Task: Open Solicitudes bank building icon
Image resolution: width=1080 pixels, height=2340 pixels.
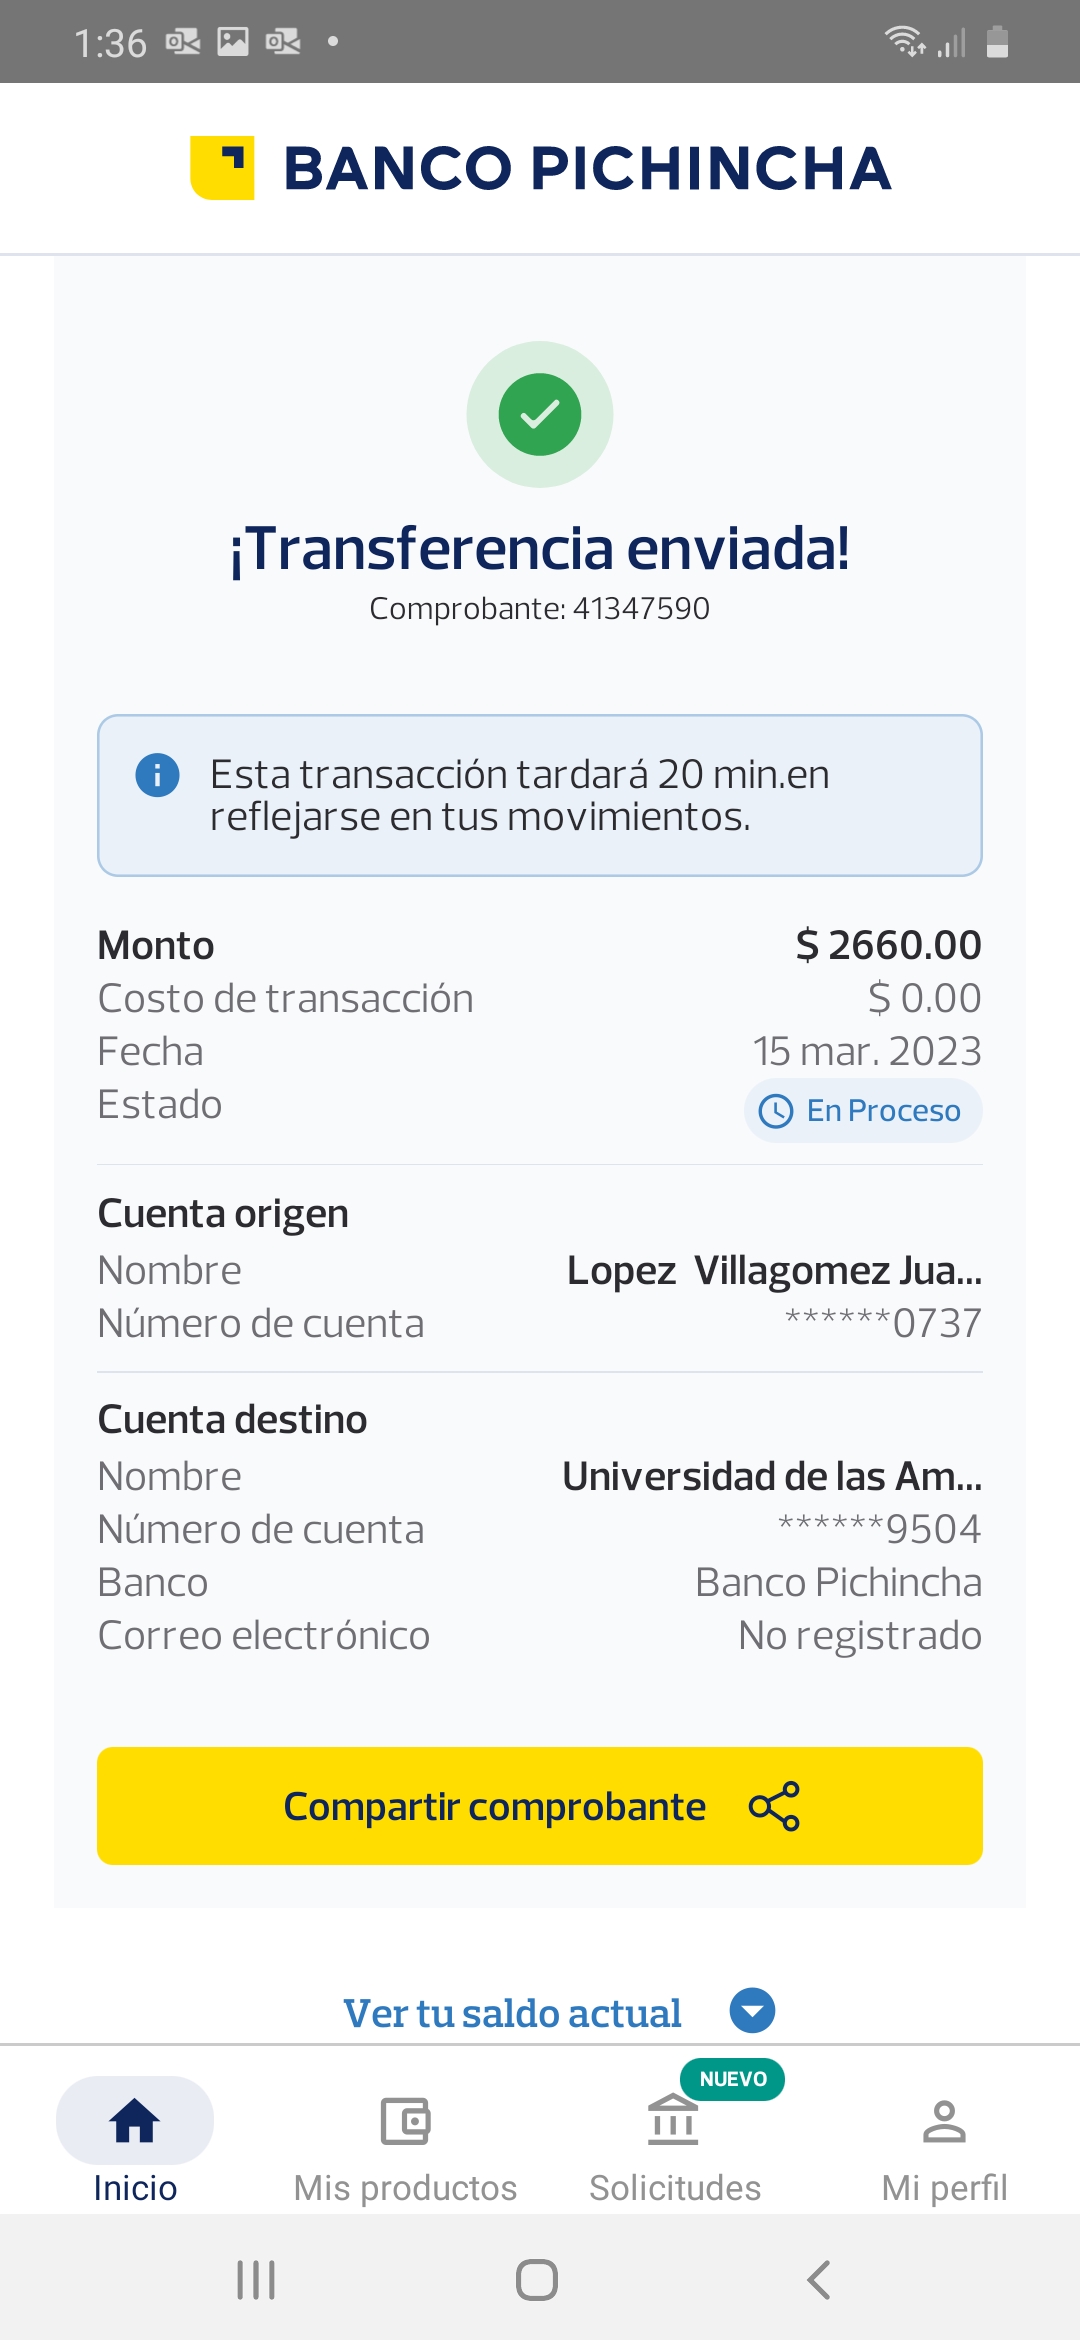Action: click(673, 2121)
